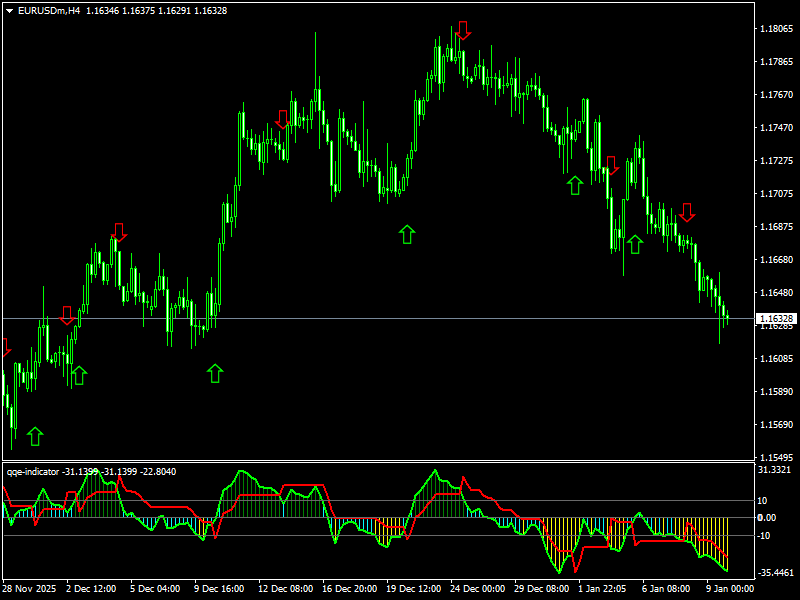800x600 pixels.
Task: Click the 9 Jan 00:00 time axis label
Action: click(730, 589)
